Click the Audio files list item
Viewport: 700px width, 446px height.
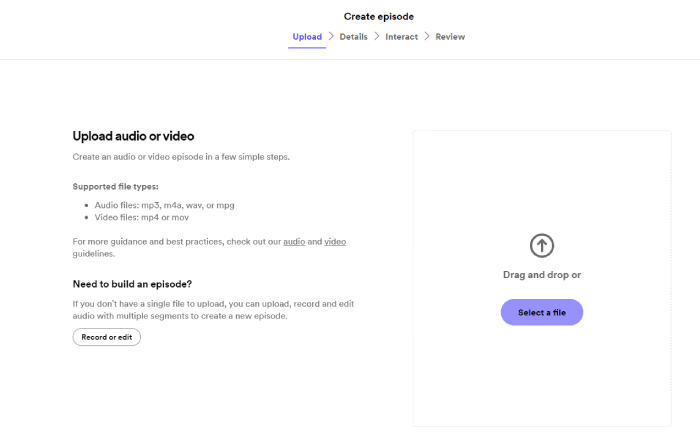click(164, 205)
